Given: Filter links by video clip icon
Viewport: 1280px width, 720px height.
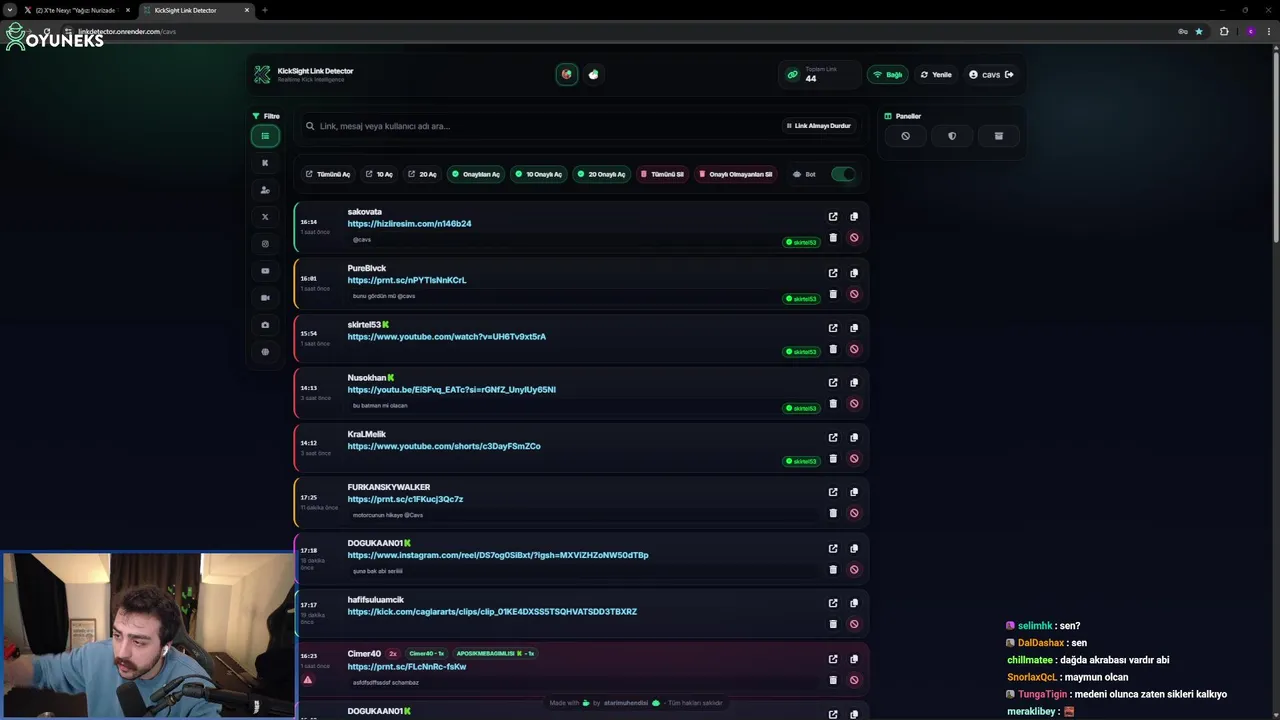Looking at the screenshot, I should pos(265,298).
